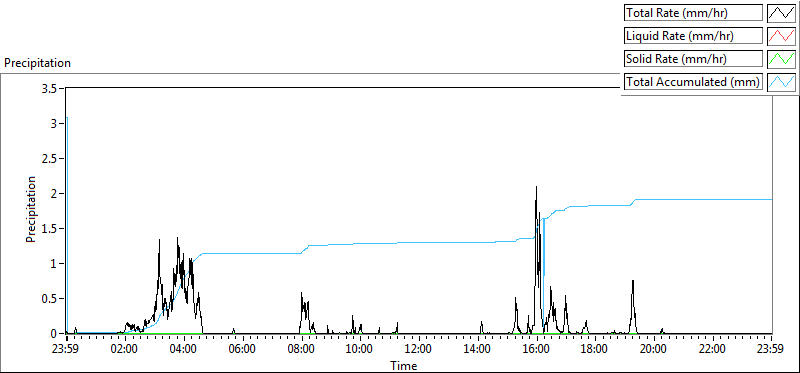Click the 12:00 time axis label
Viewport: 800px width, 373px height.
click(418, 350)
